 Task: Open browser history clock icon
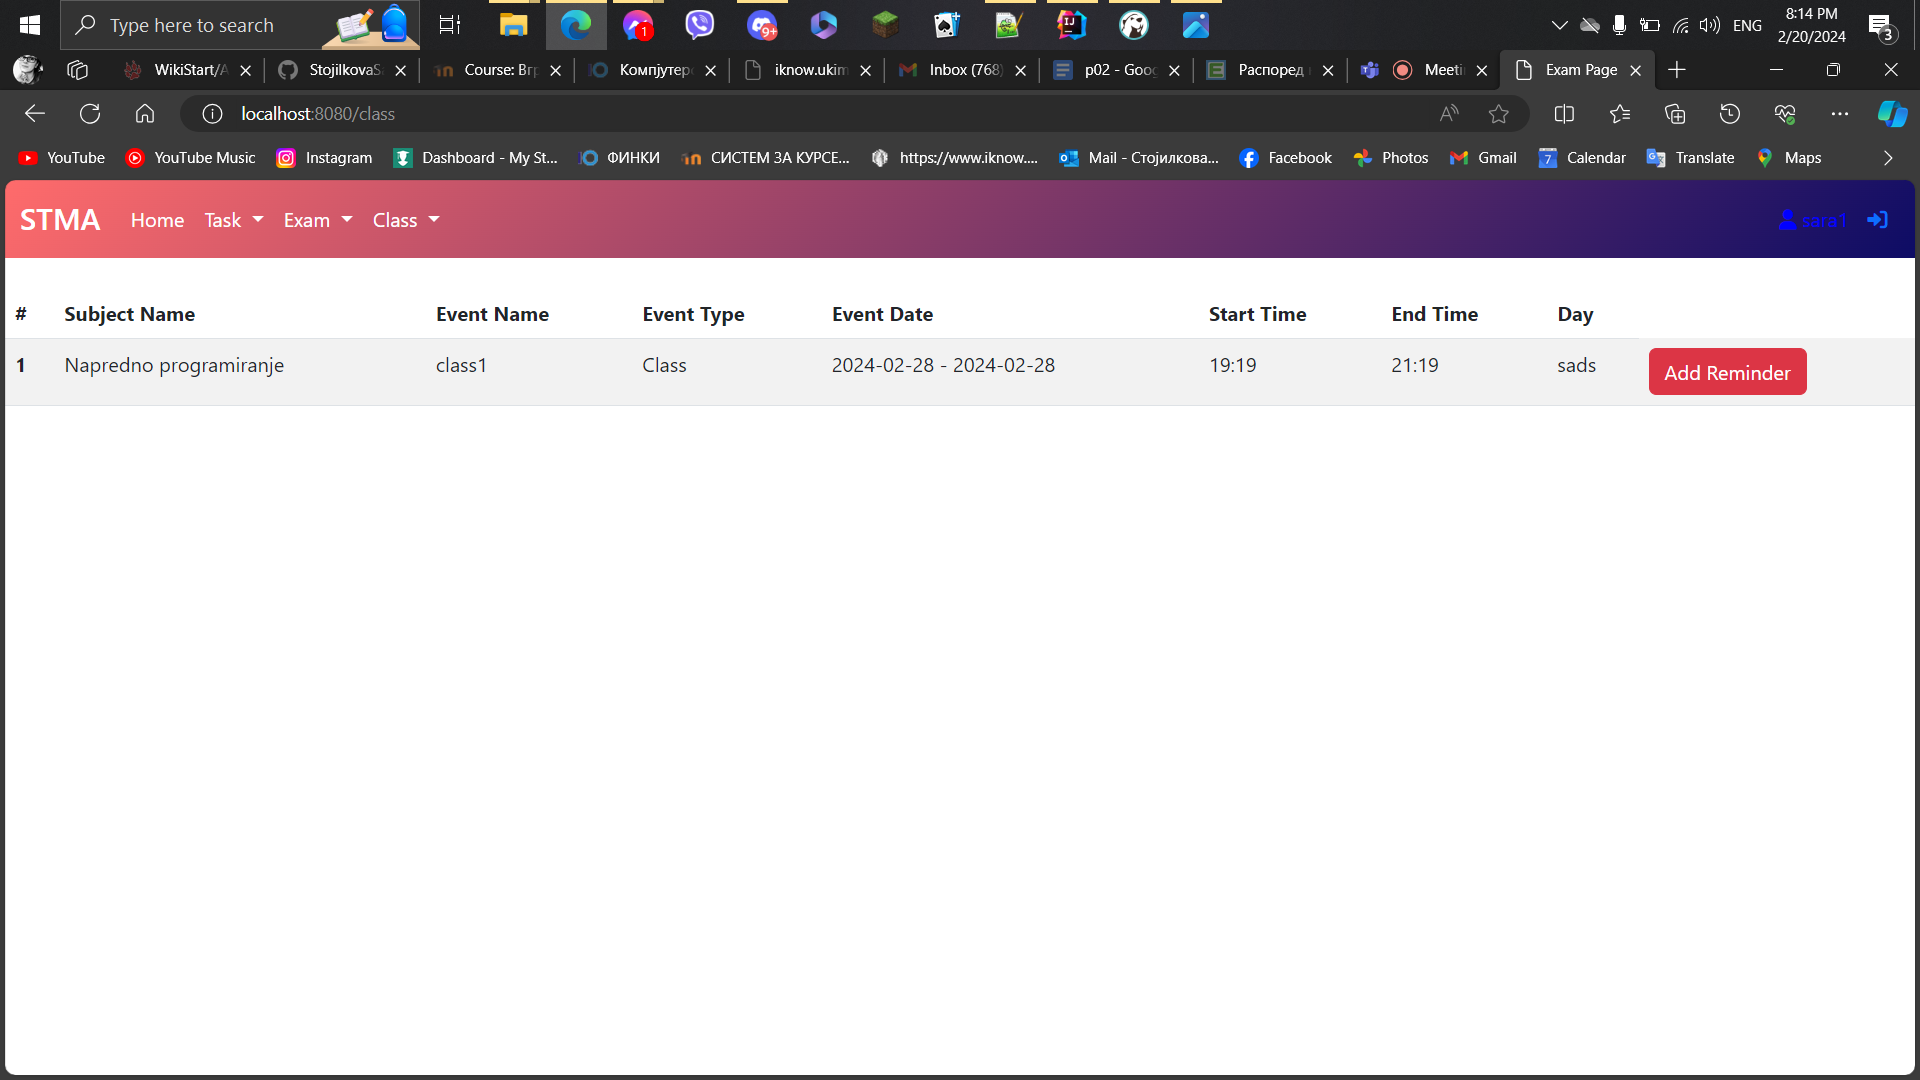coord(1729,114)
